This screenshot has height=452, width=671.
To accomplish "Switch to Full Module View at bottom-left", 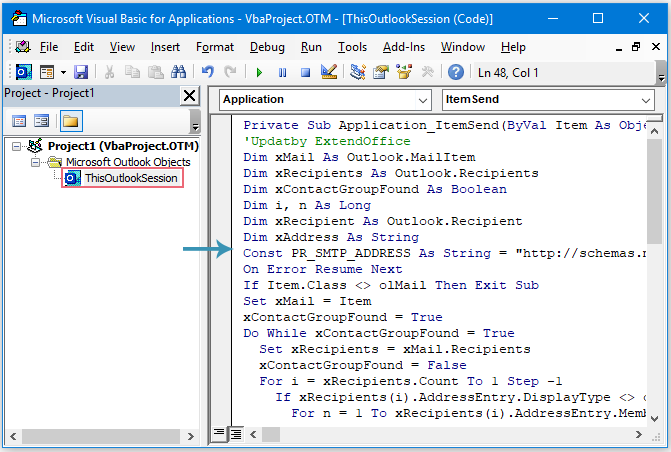I will click(x=236, y=434).
